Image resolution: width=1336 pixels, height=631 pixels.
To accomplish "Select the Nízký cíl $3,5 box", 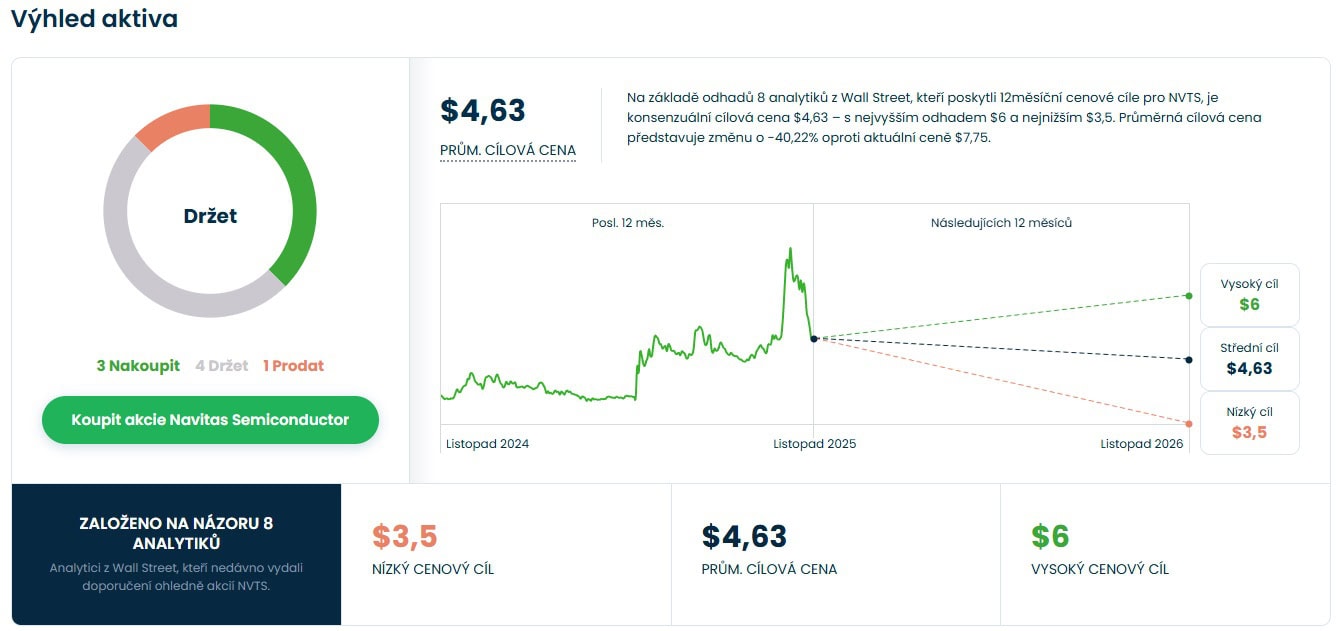I will point(1249,423).
